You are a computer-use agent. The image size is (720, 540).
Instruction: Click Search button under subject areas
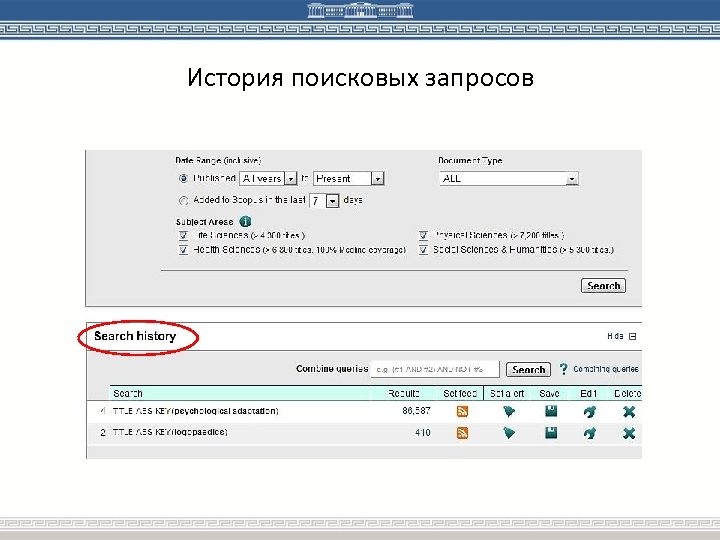pyautogui.click(x=603, y=286)
